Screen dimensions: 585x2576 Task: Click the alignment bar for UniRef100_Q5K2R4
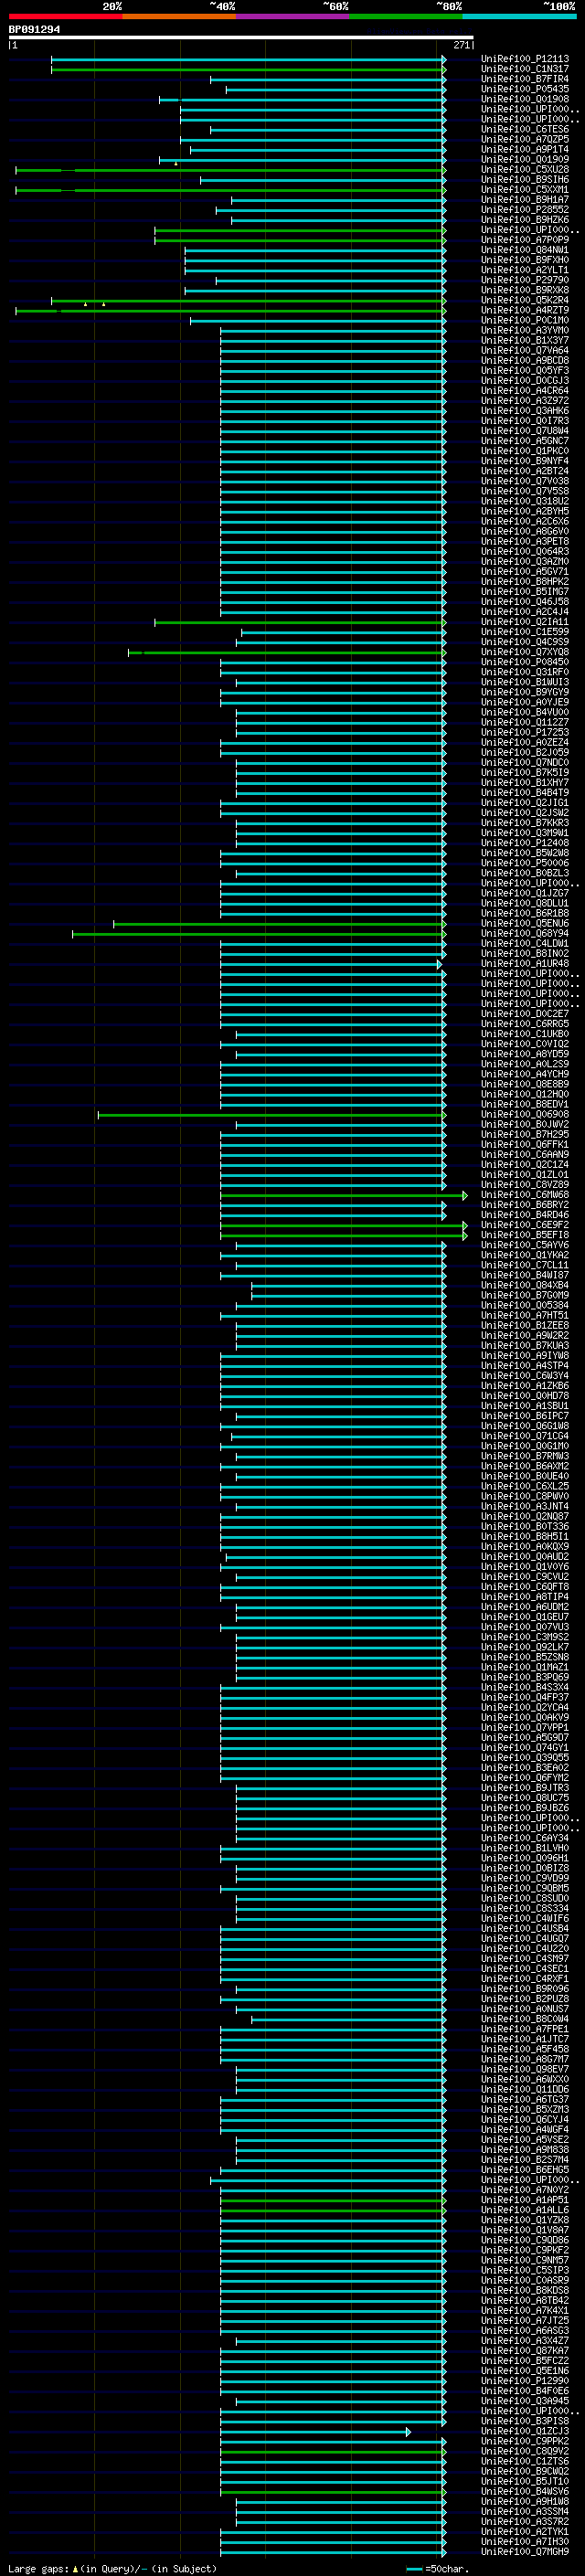coord(248,301)
